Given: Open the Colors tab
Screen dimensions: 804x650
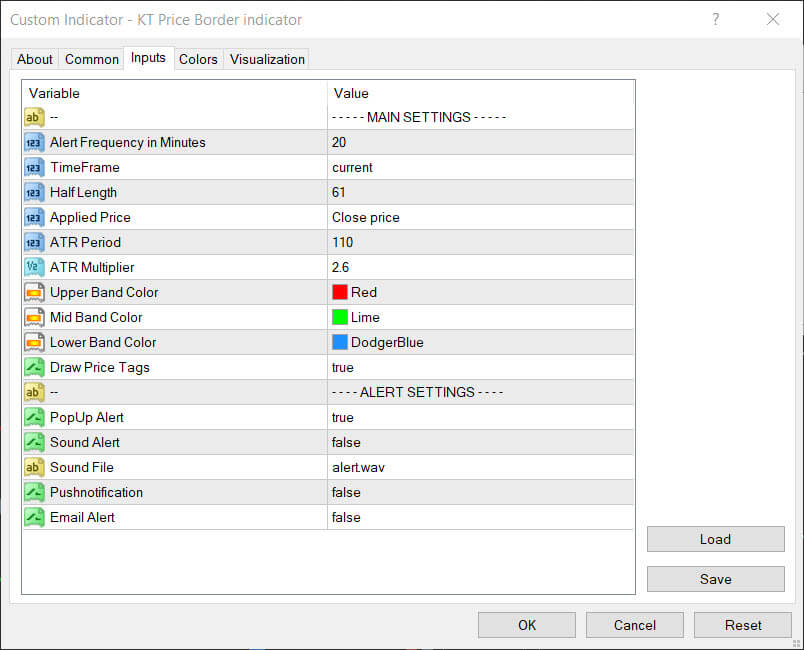Looking at the screenshot, I should (198, 59).
